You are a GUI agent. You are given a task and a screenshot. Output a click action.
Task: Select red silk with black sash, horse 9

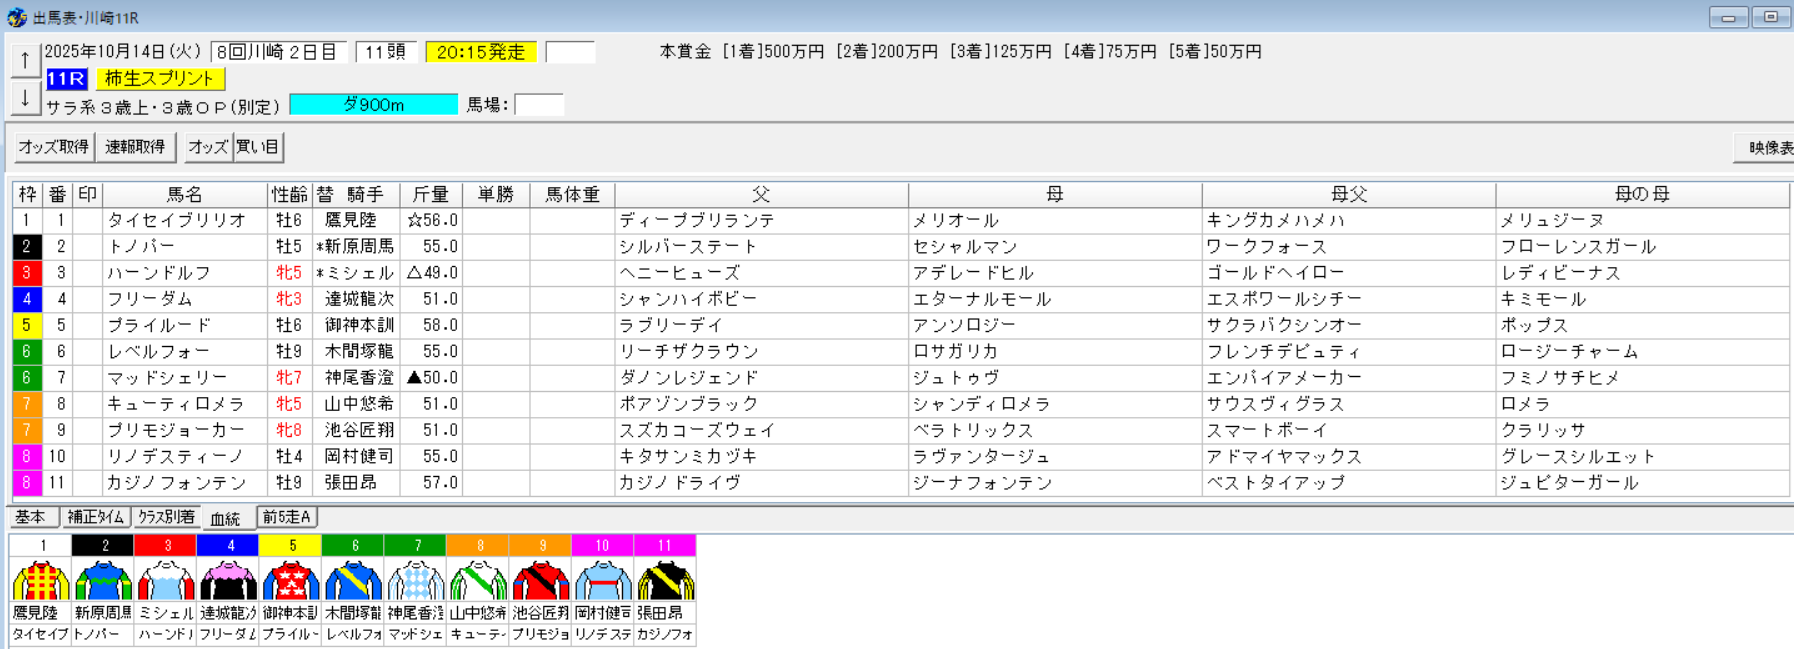(x=541, y=580)
